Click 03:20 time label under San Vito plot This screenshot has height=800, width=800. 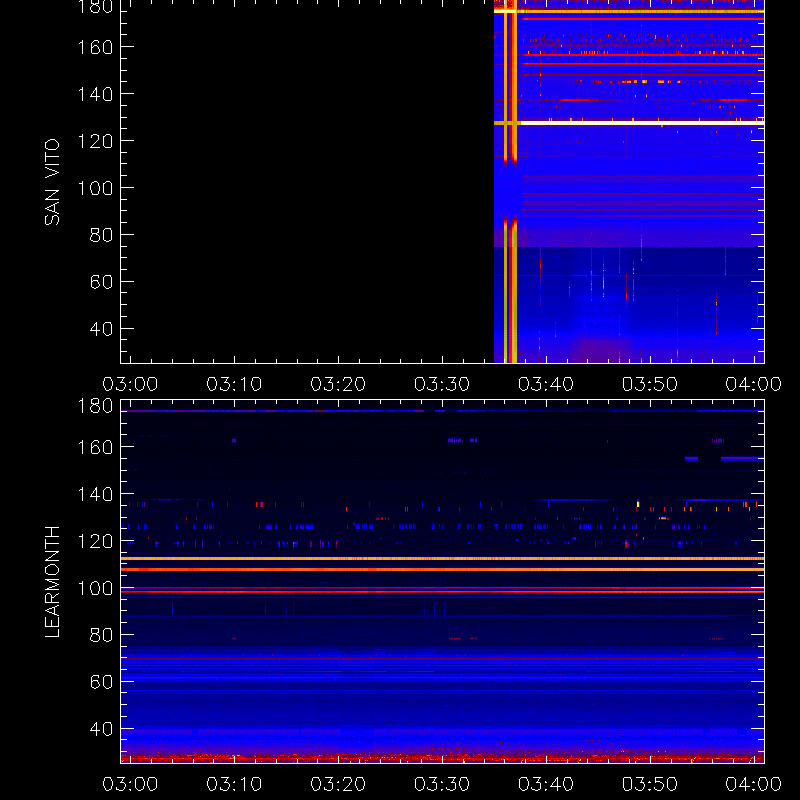pos(338,384)
